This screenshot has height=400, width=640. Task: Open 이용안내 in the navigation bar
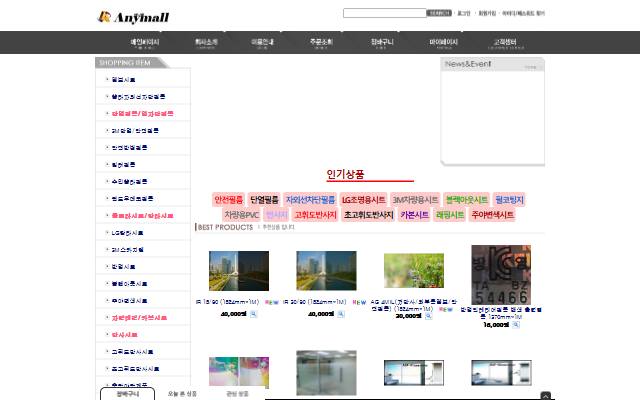coord(262,42)
